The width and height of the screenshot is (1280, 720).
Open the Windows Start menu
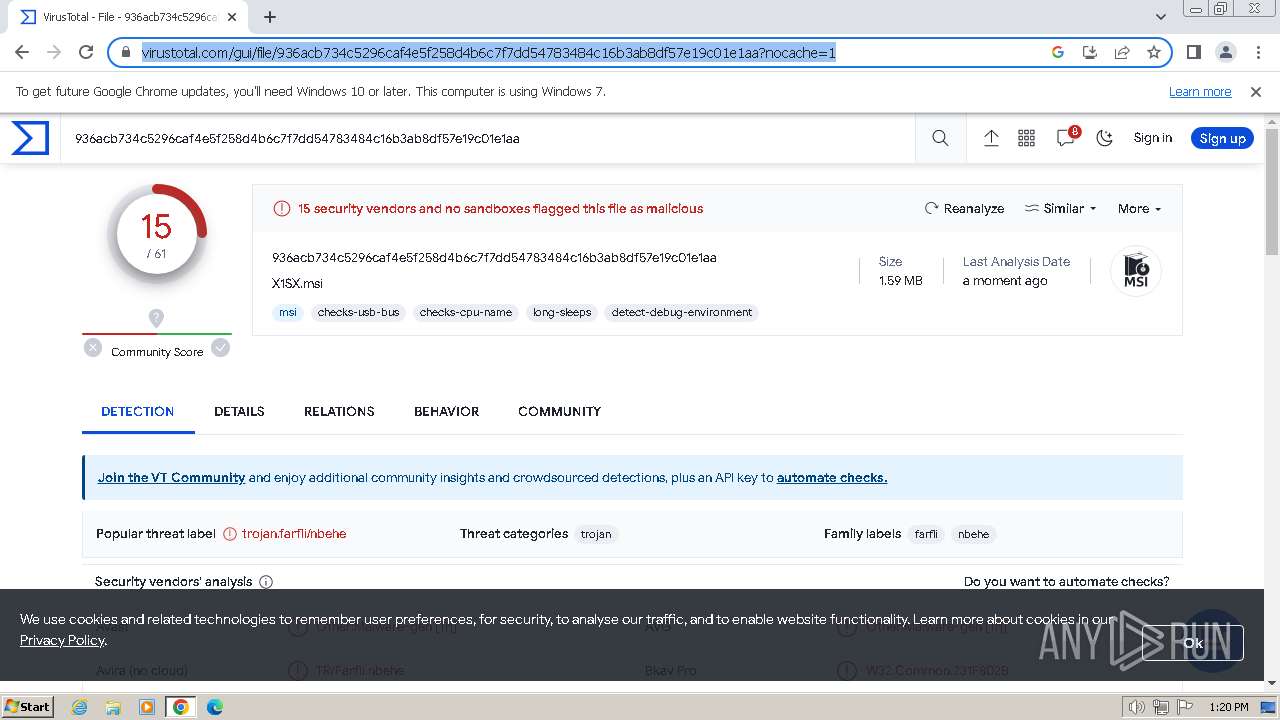pos(28,707)
